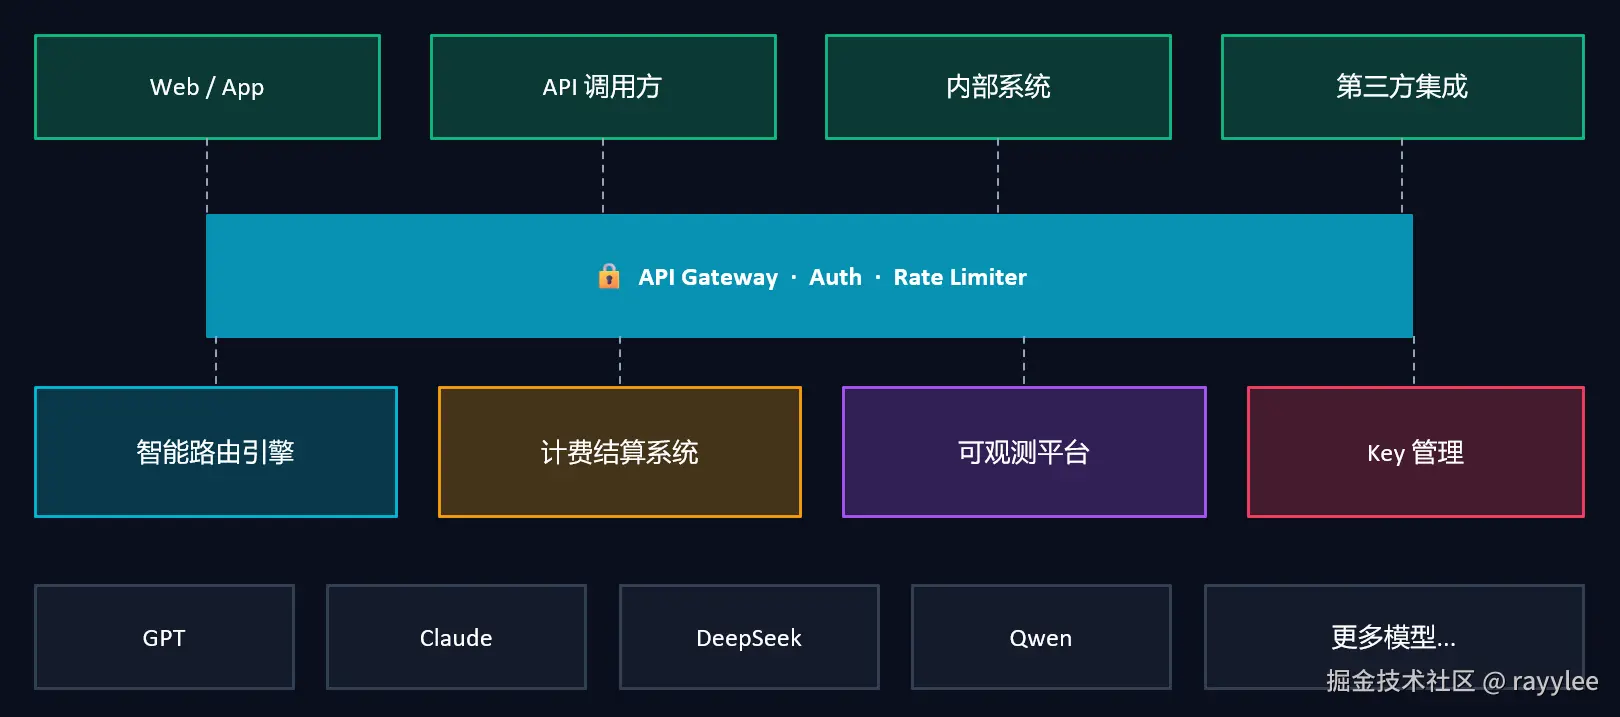Image resolution: width=1620 pixels, height=717 pixels.
Task: Select the Web / App box
Action: coord(207,87)
